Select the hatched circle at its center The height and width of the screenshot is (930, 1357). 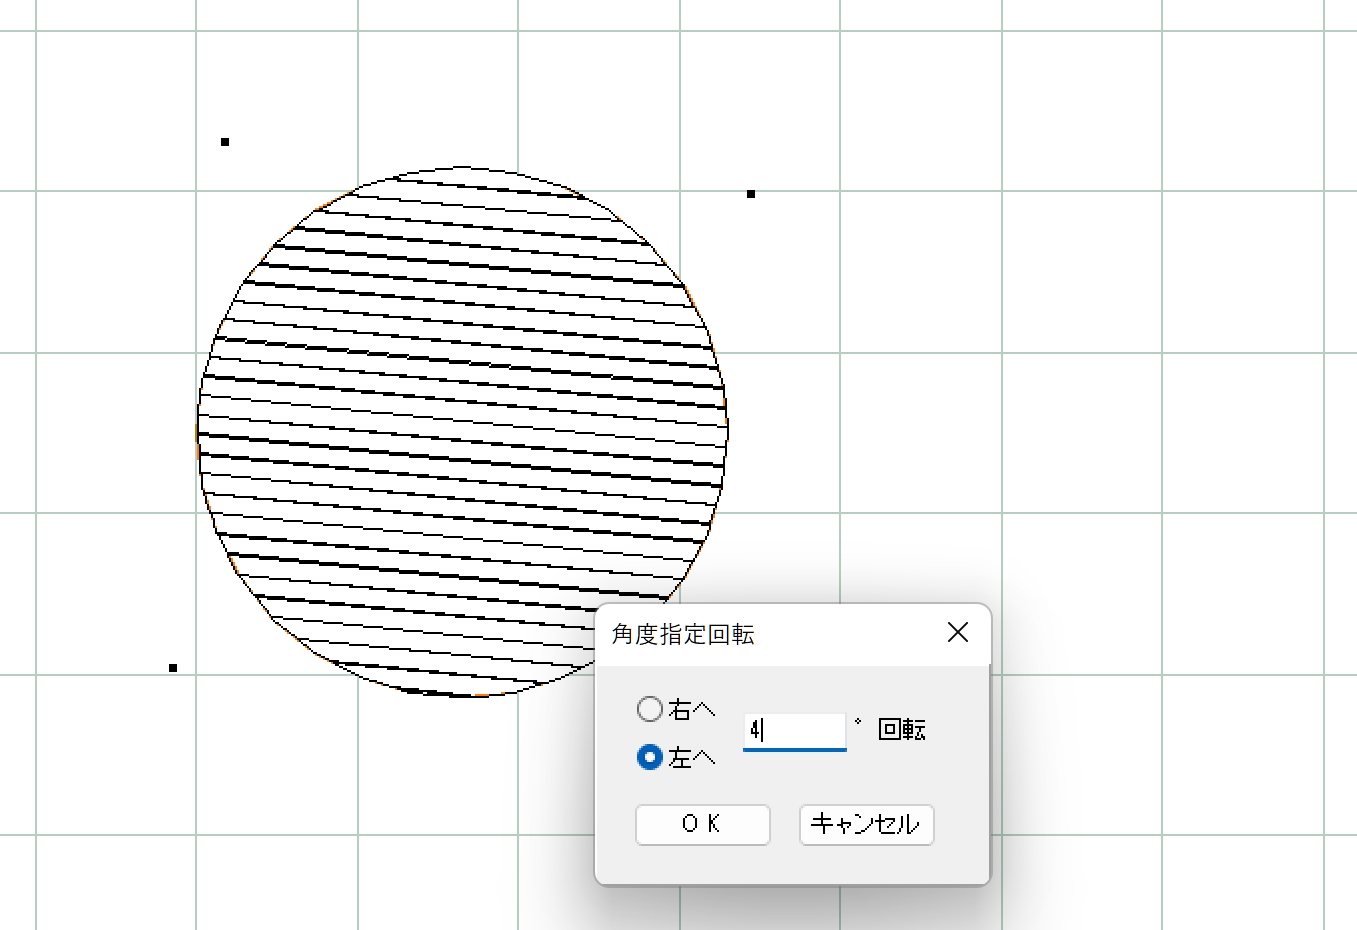tap(462, 431)
